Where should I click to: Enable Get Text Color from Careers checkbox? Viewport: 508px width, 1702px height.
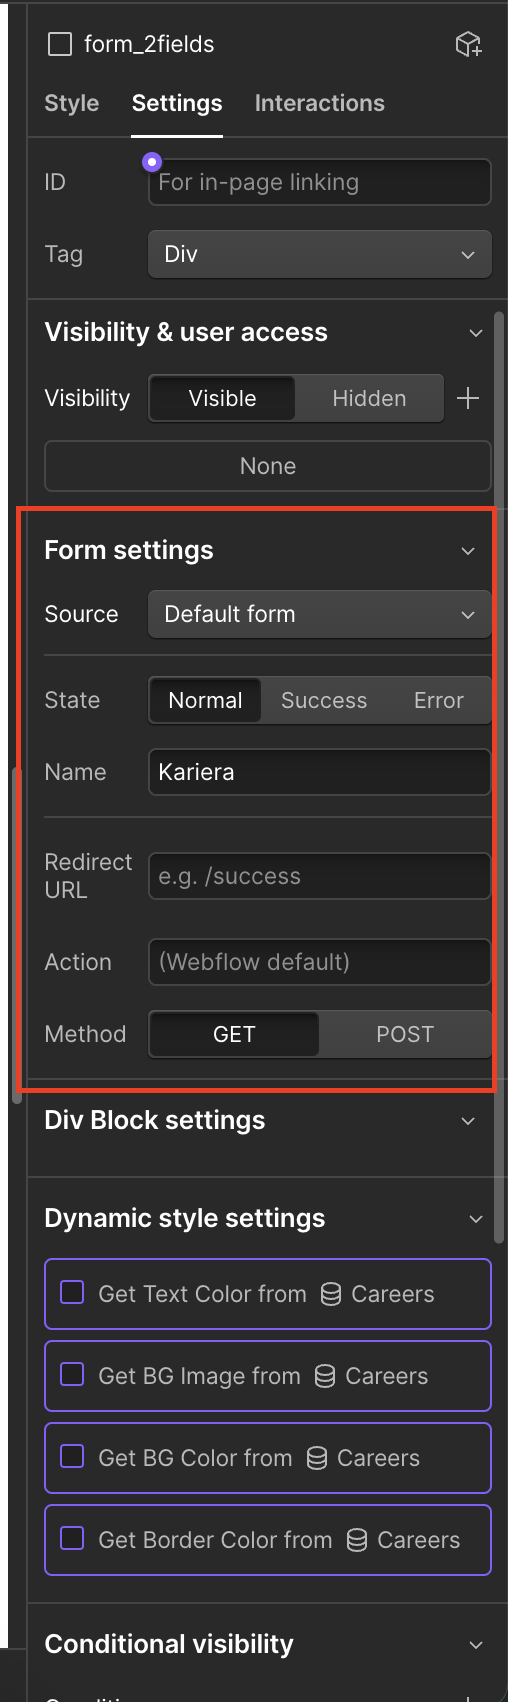(x=72, y=1293)
